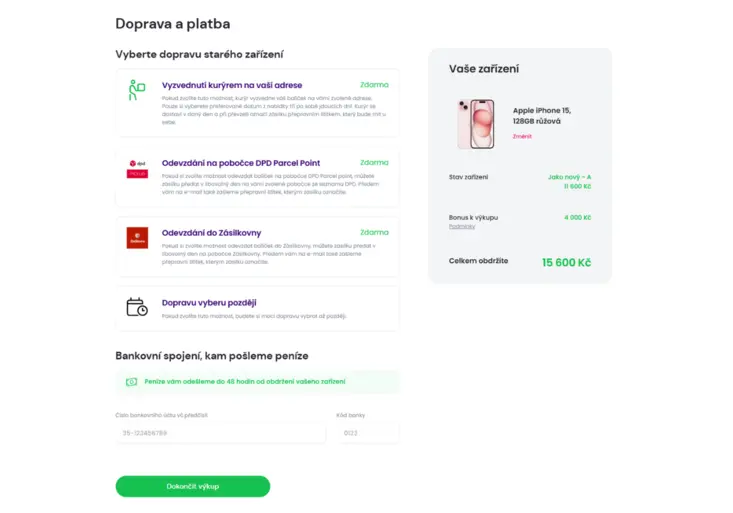Click the Změnit link under device name

tap(522, 137)
